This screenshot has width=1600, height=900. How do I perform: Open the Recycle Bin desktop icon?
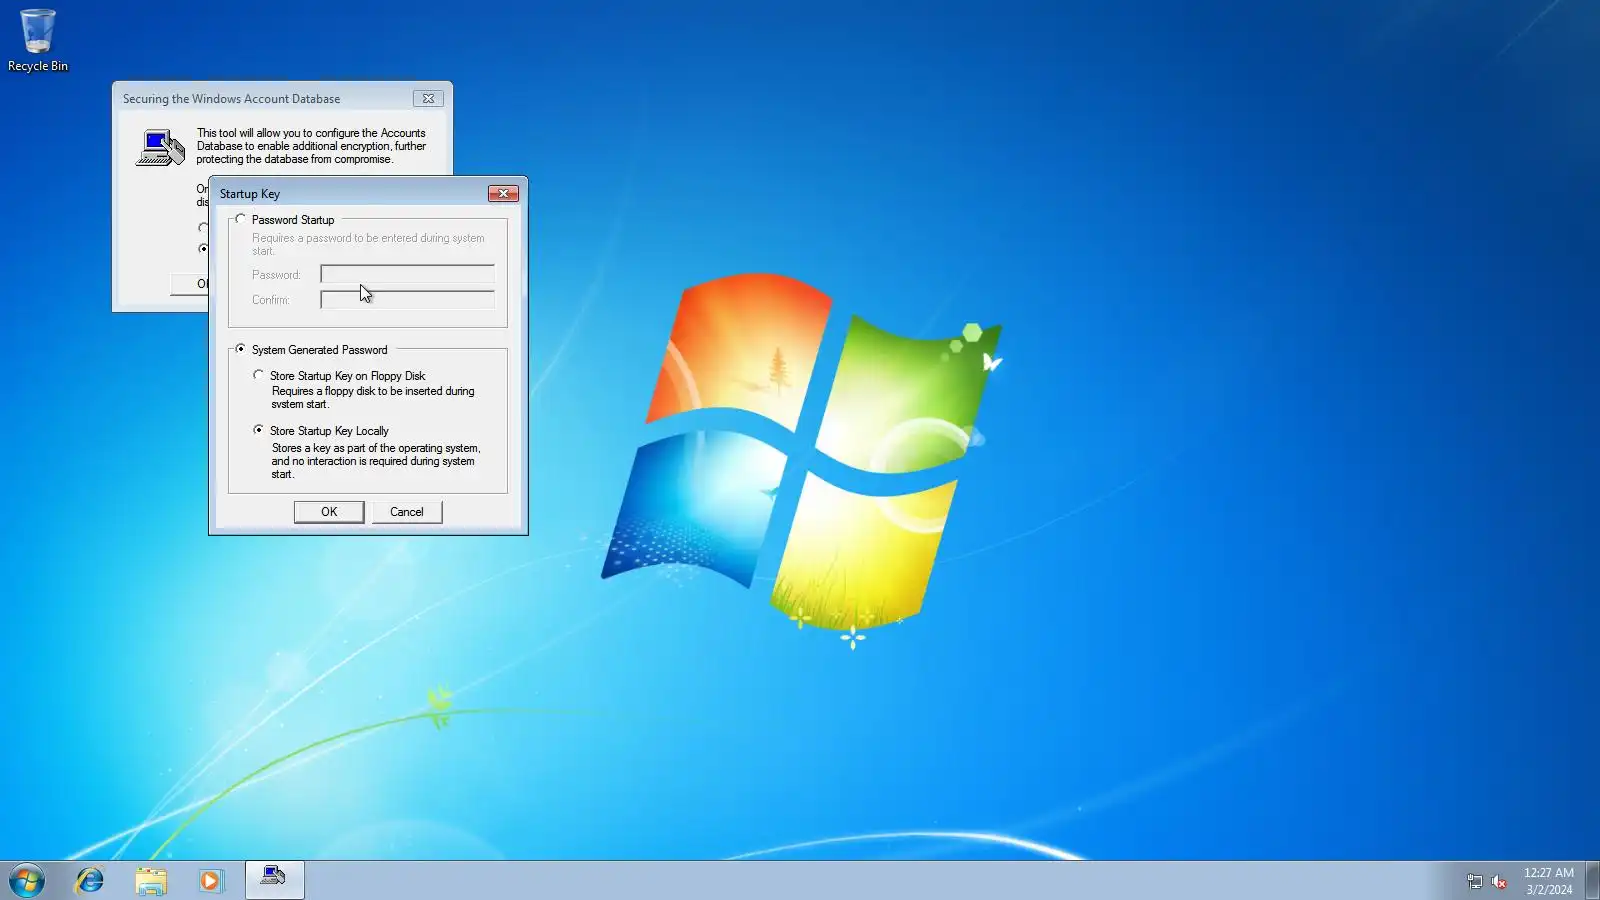[38, 41]
